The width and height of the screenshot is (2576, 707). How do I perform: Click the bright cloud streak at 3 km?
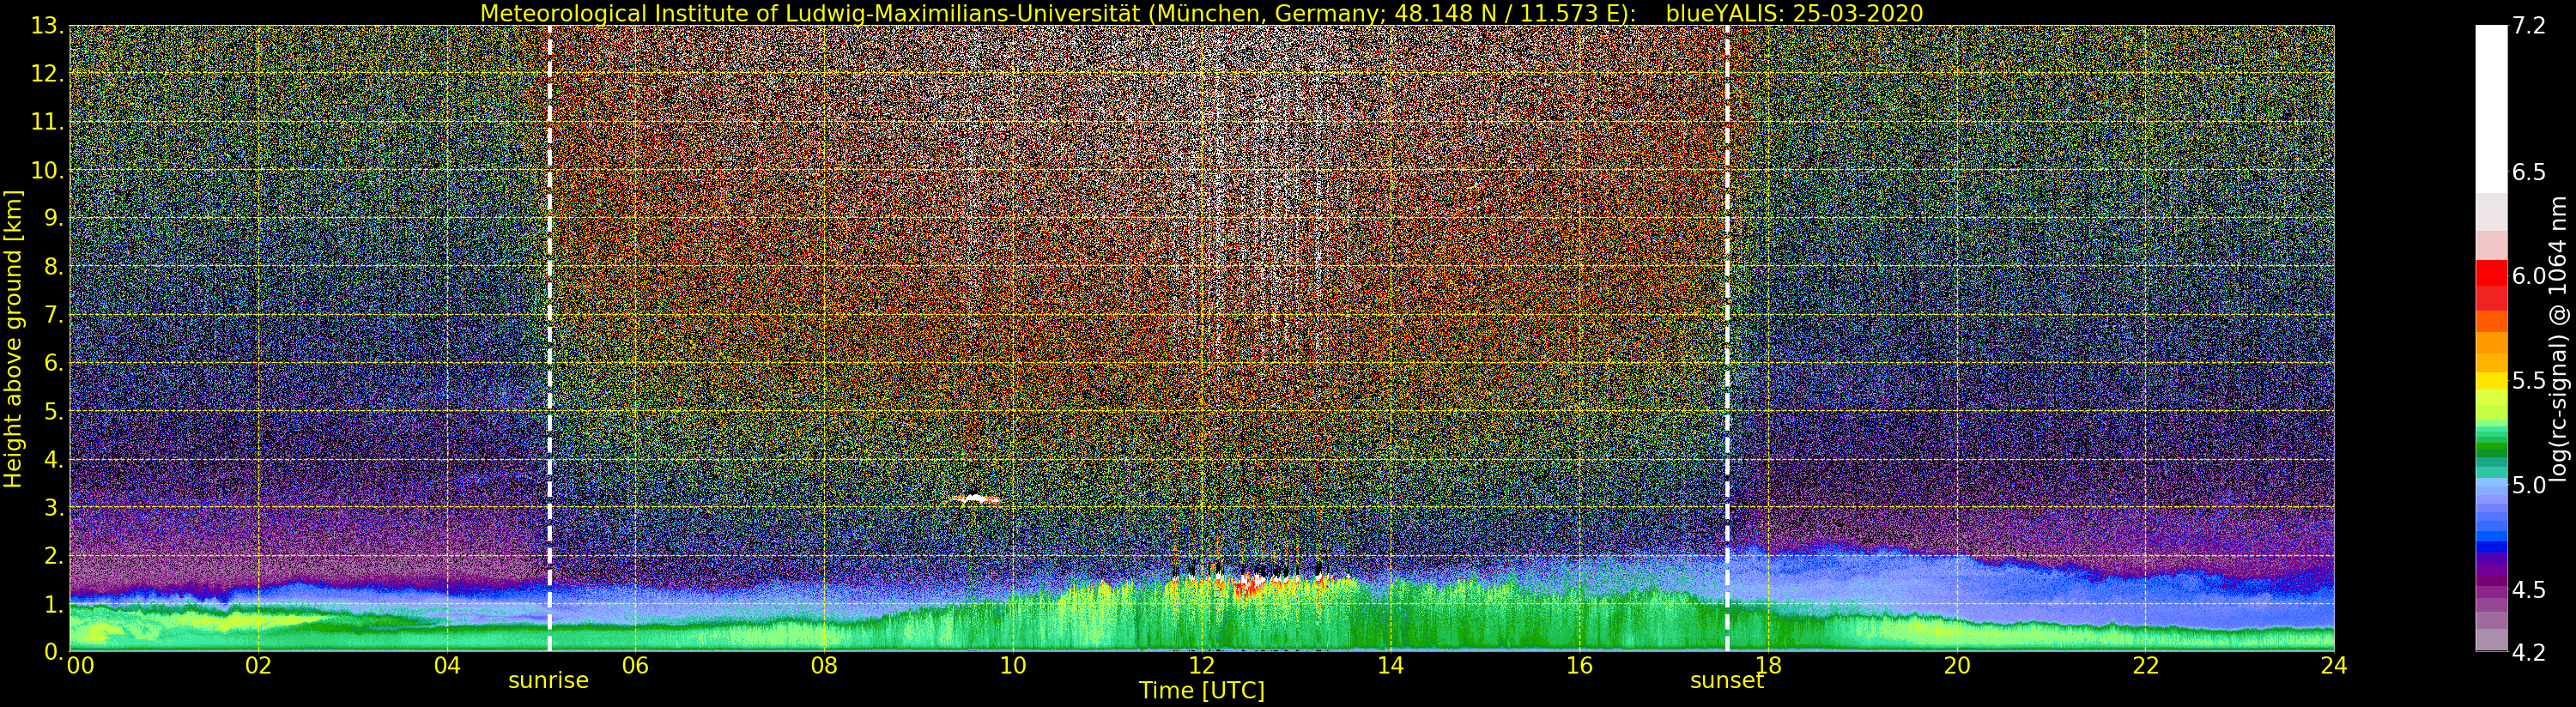click(x=973, y=498)
